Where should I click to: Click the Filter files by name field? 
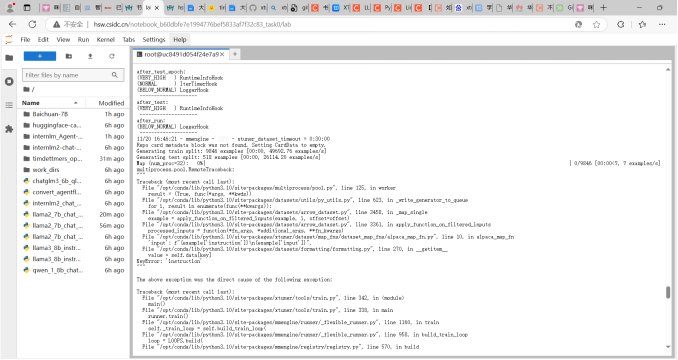tap(73, 75)
